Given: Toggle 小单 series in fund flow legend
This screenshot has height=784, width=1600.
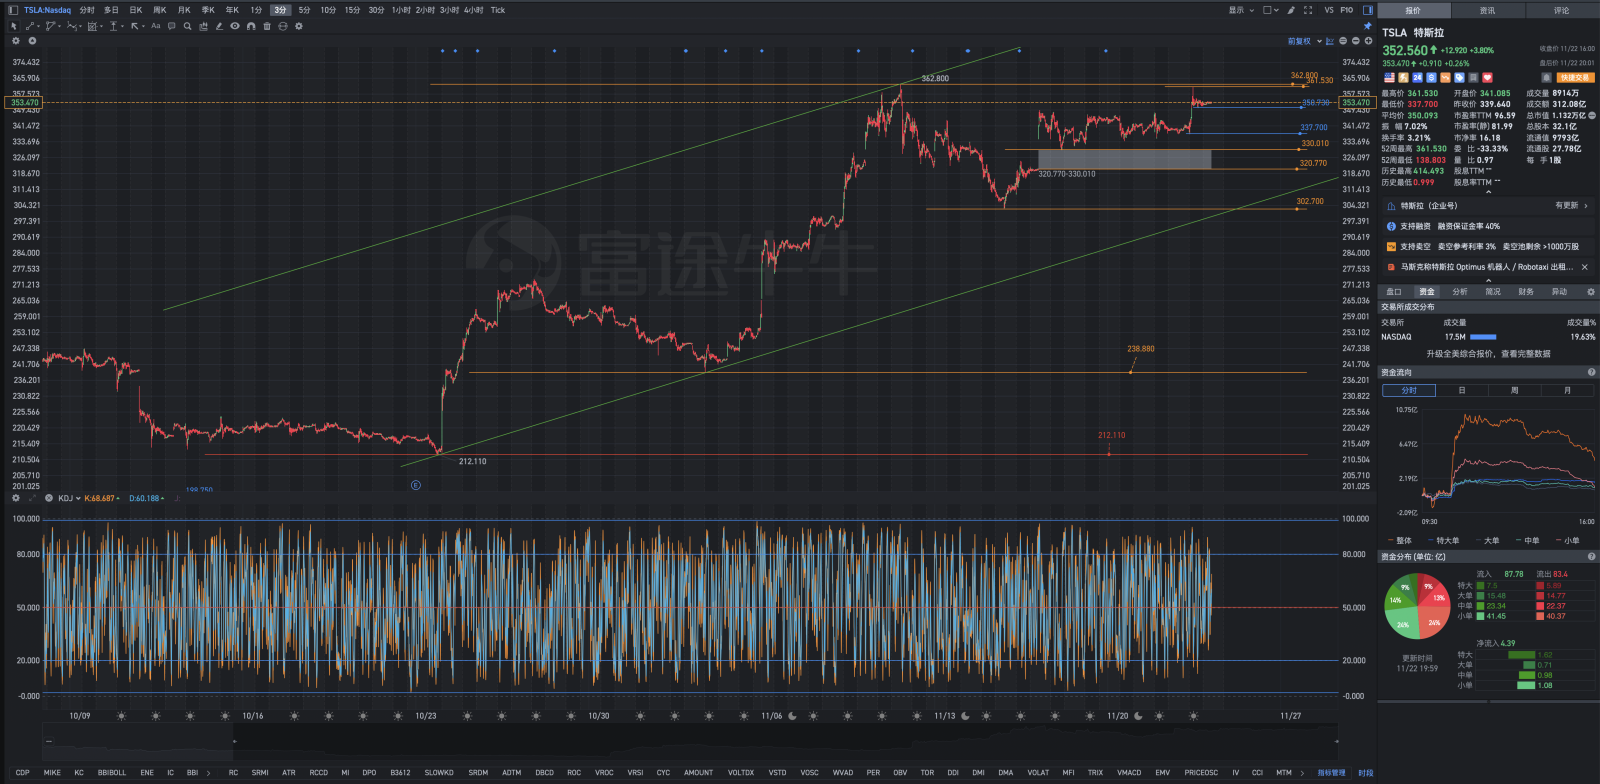Looking at the screenshot, I should tap(1567, 540).
